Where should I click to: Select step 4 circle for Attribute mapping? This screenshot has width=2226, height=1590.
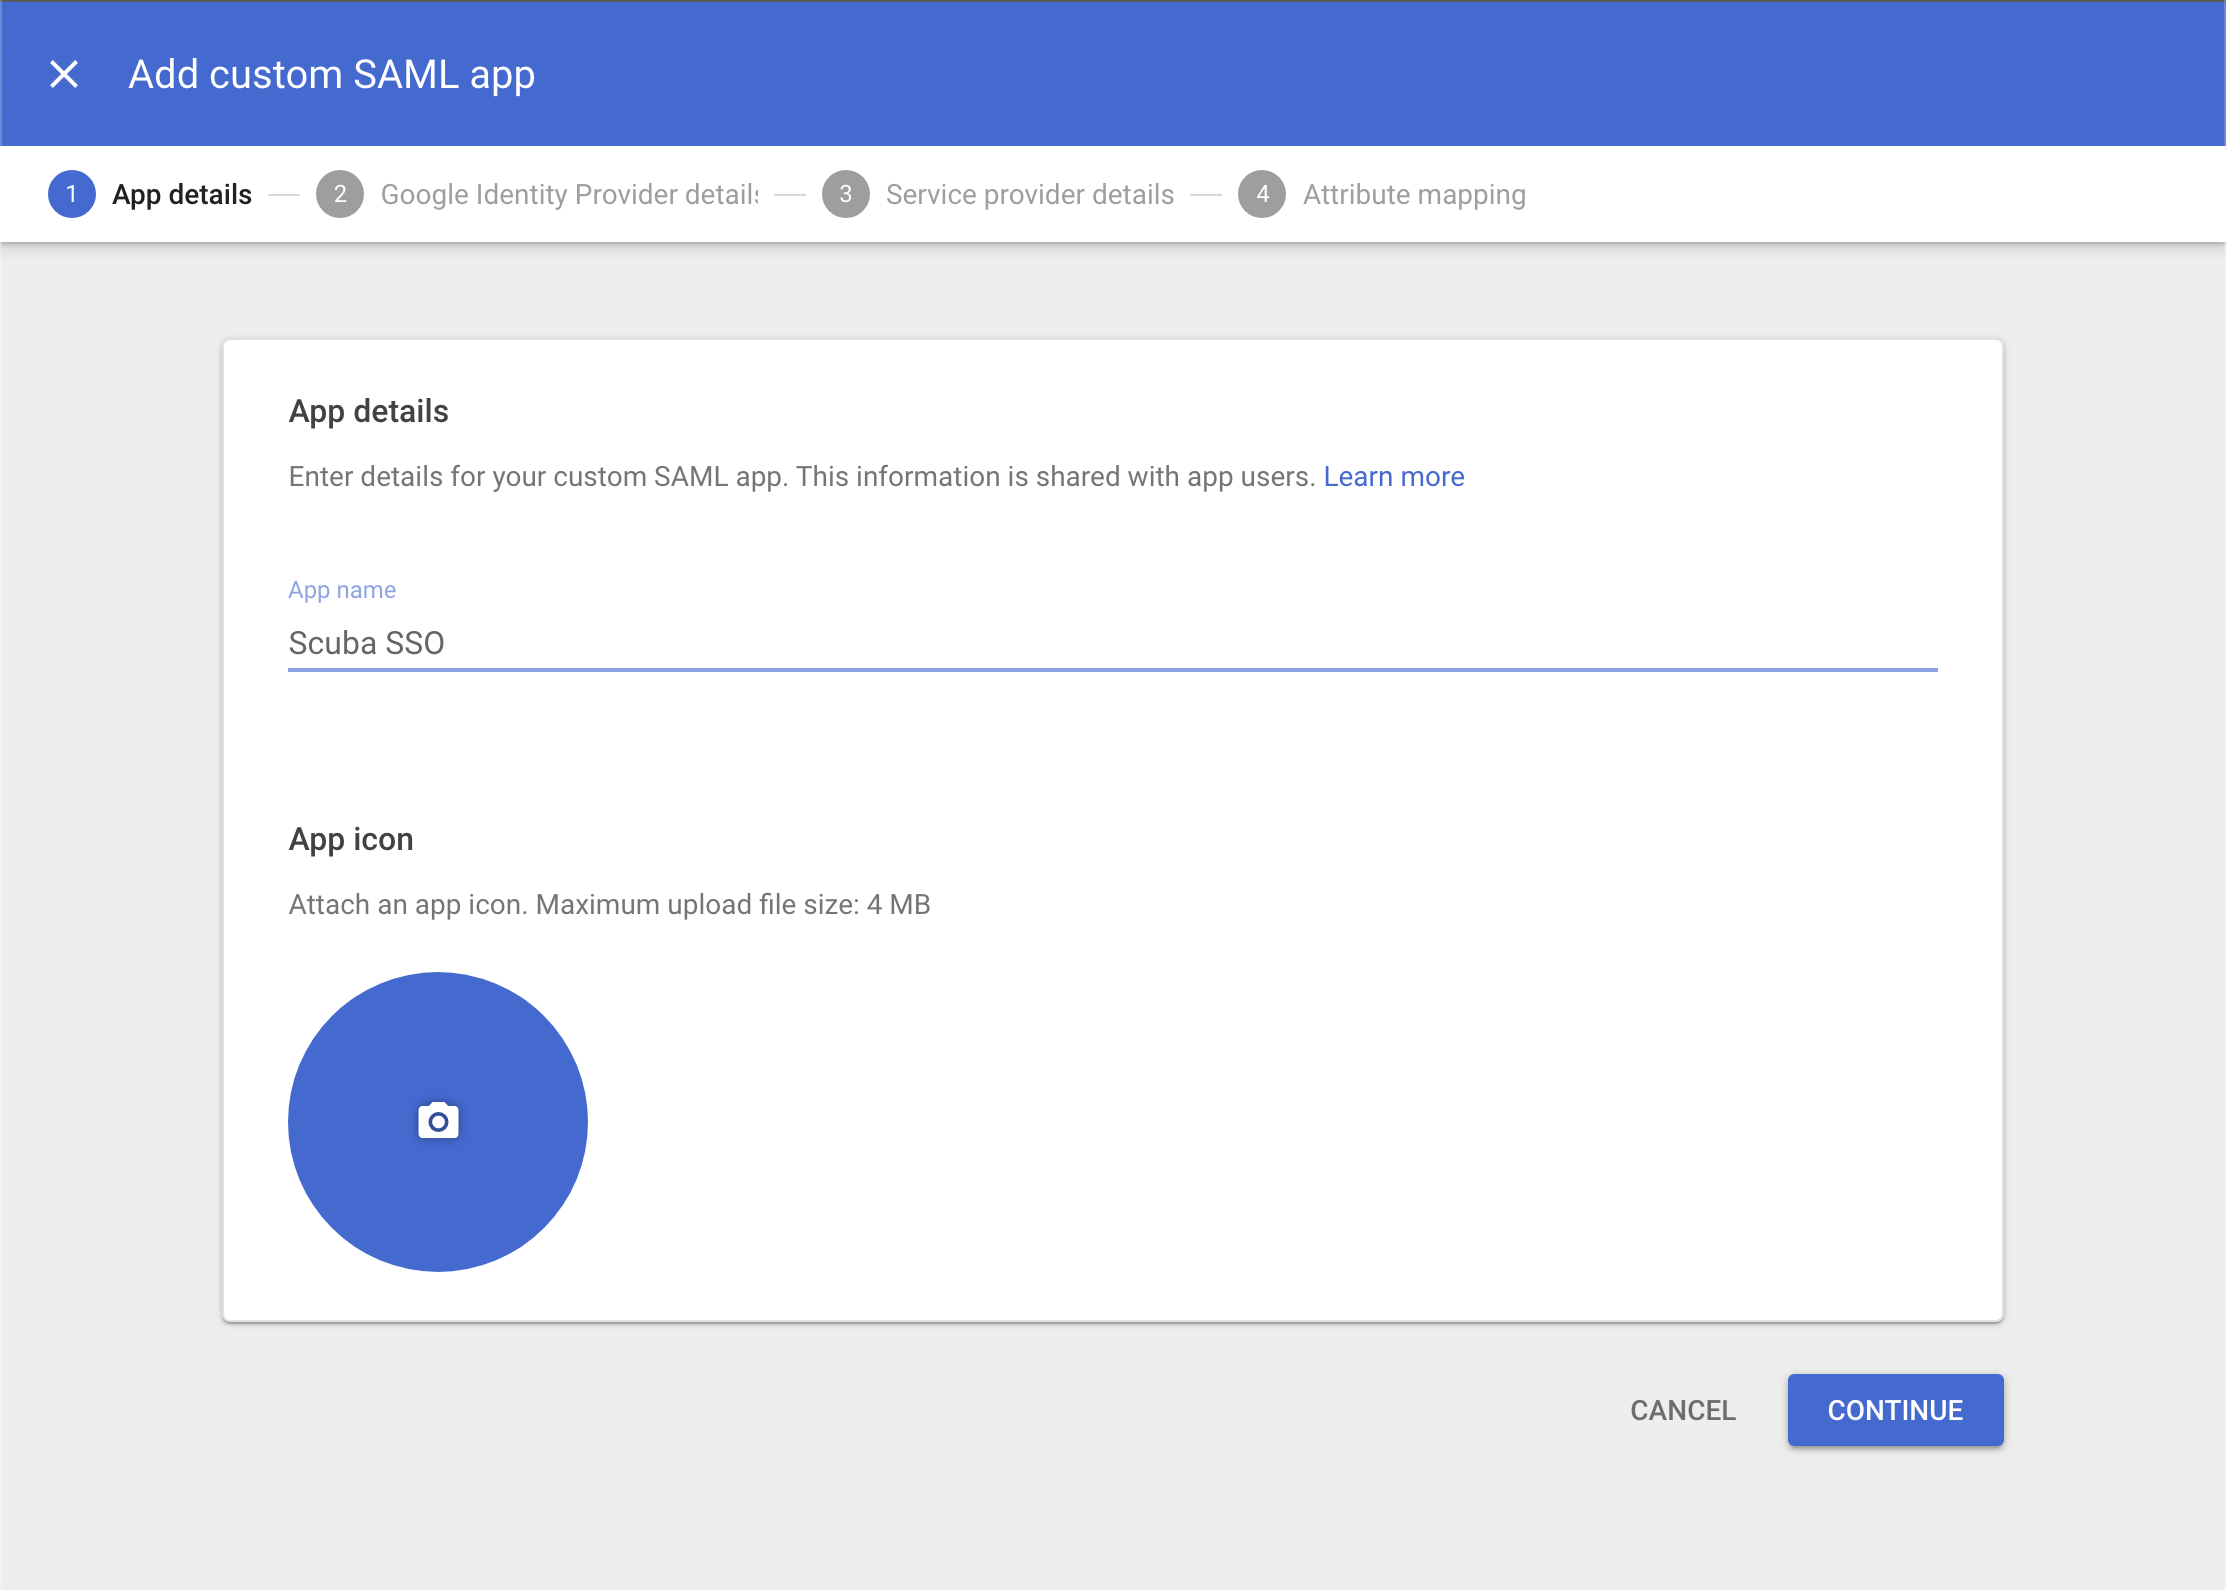1262,194
